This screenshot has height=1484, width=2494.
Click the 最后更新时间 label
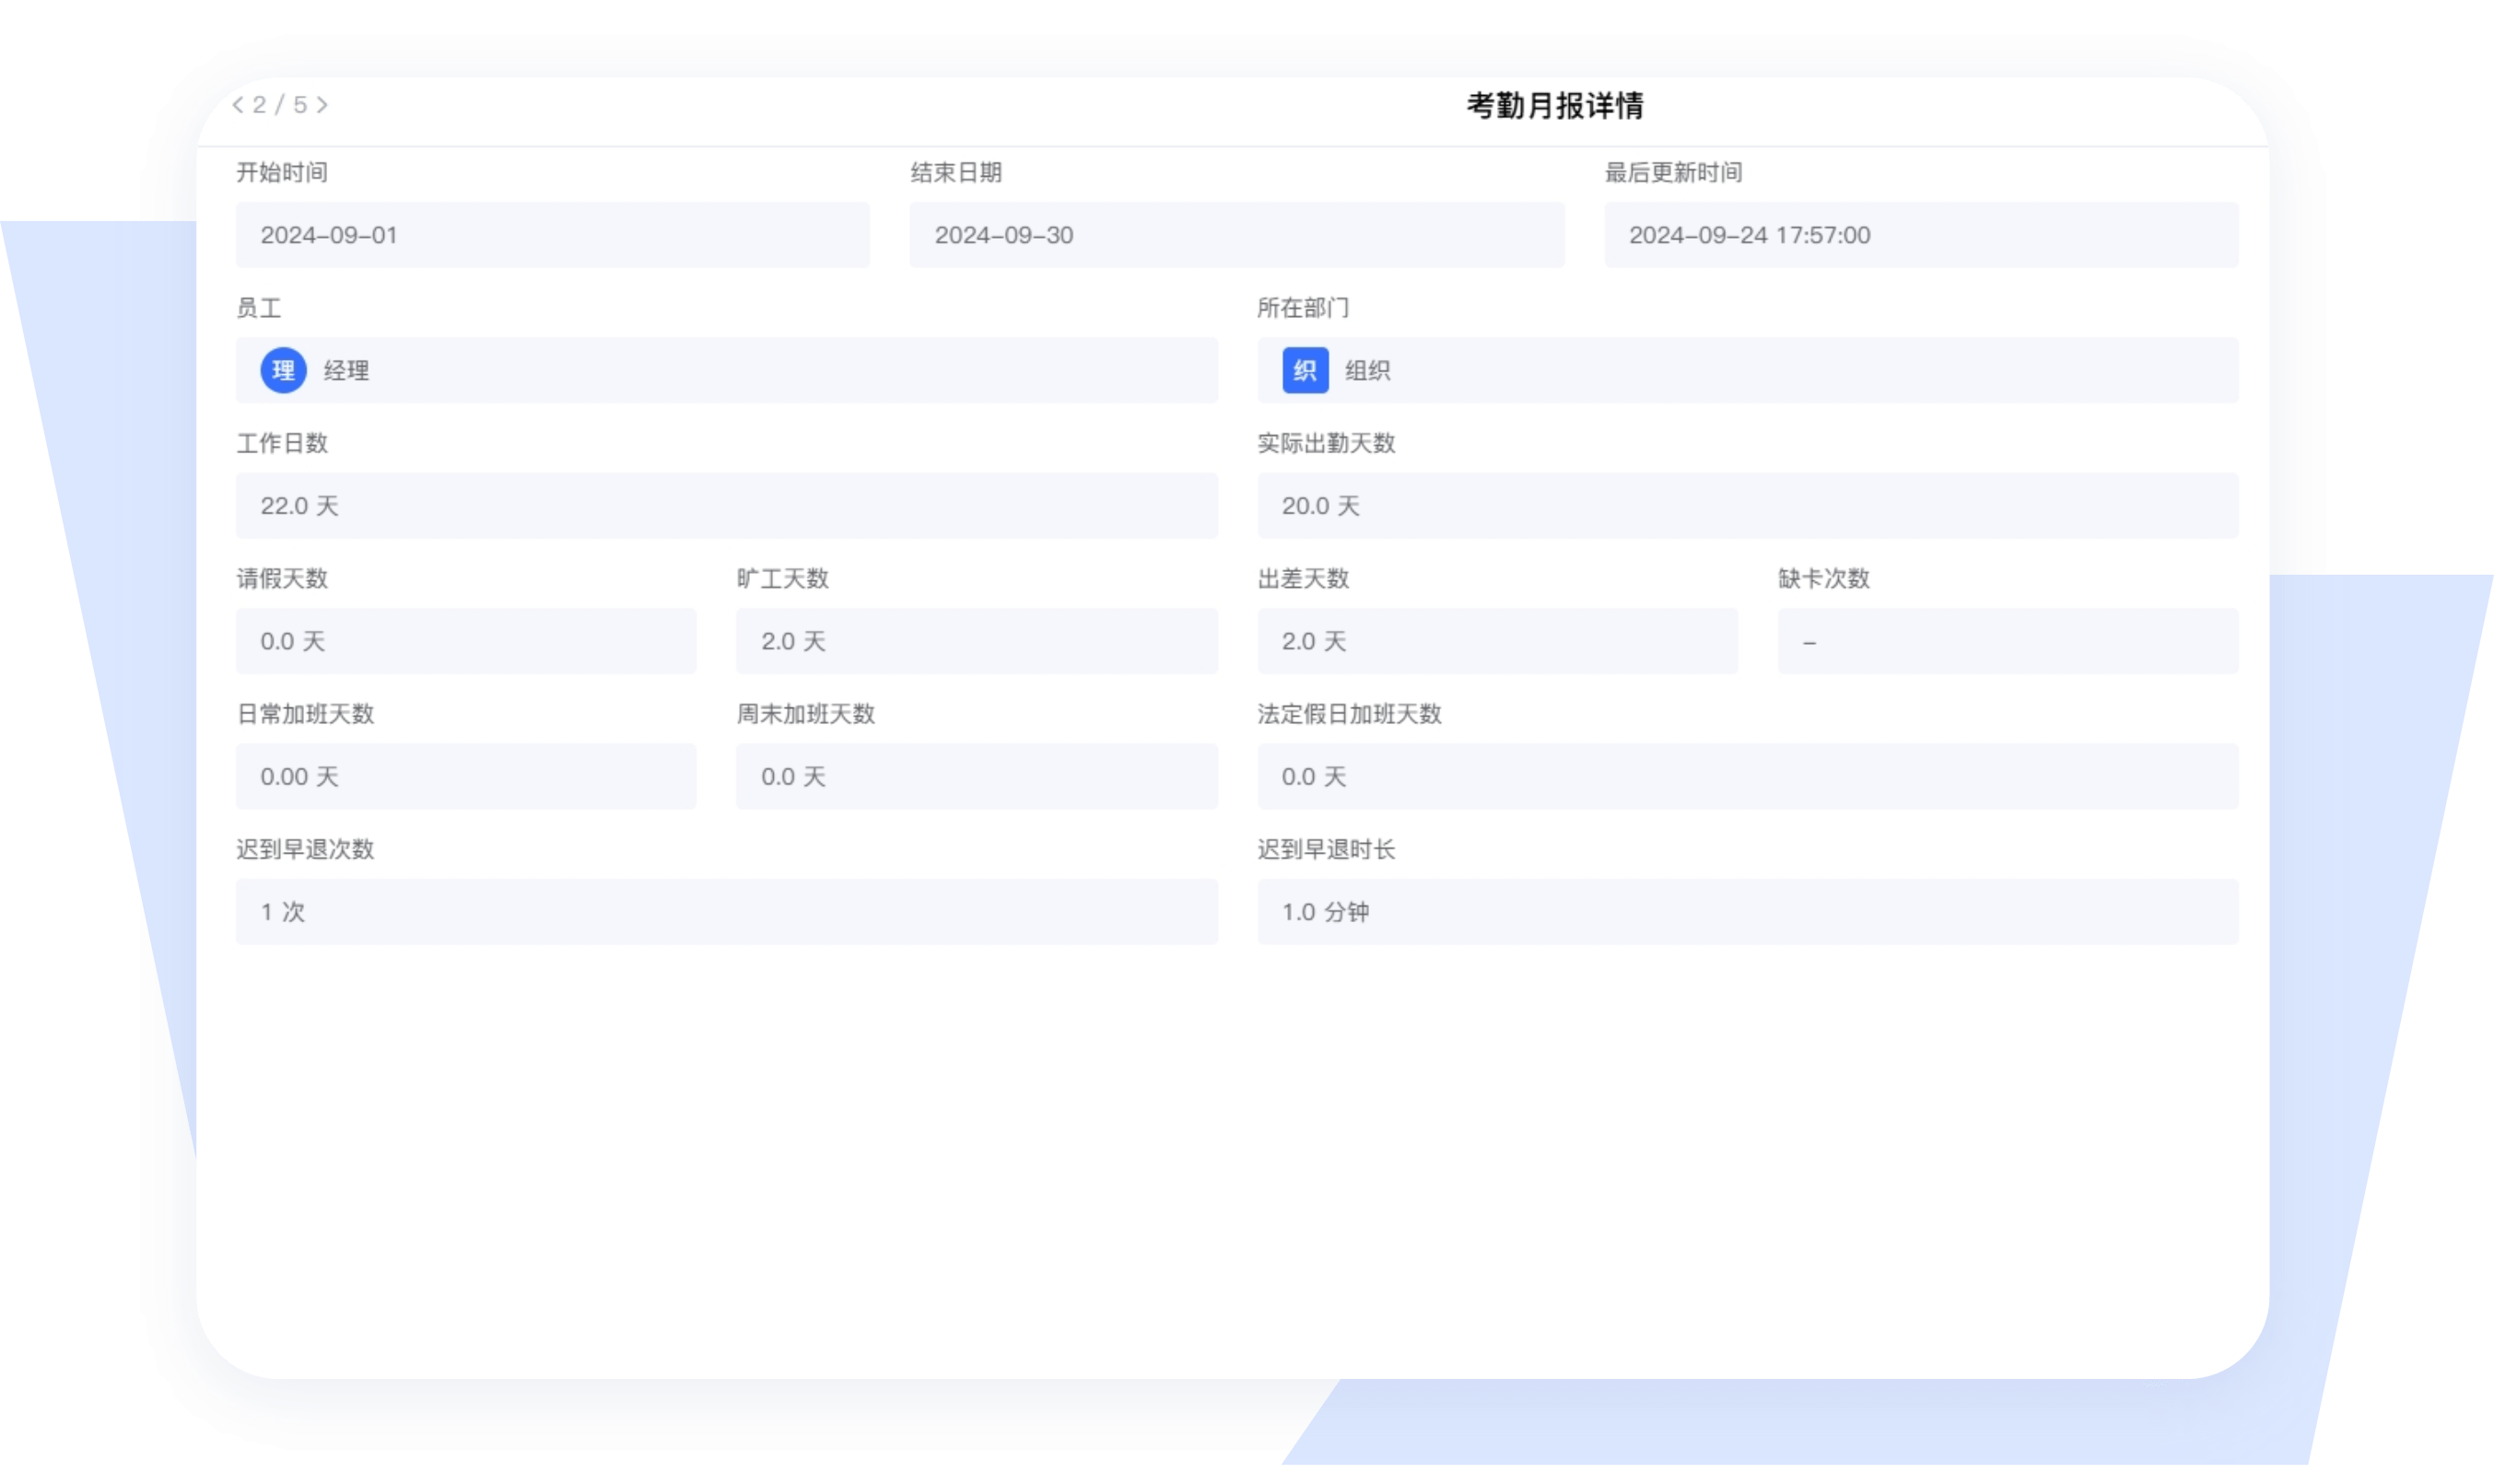1674,173
